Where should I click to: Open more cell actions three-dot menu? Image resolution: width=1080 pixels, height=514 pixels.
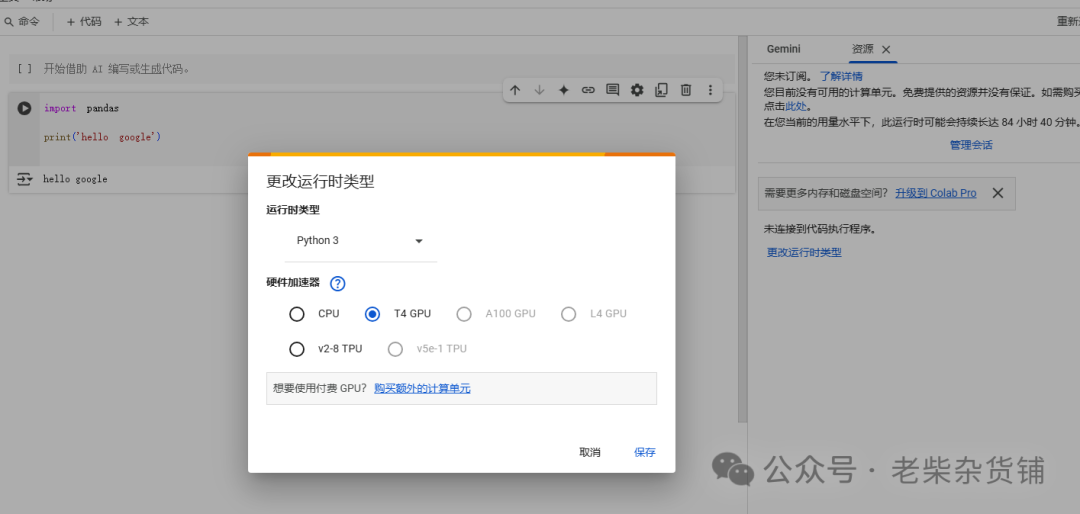point(710,90)
